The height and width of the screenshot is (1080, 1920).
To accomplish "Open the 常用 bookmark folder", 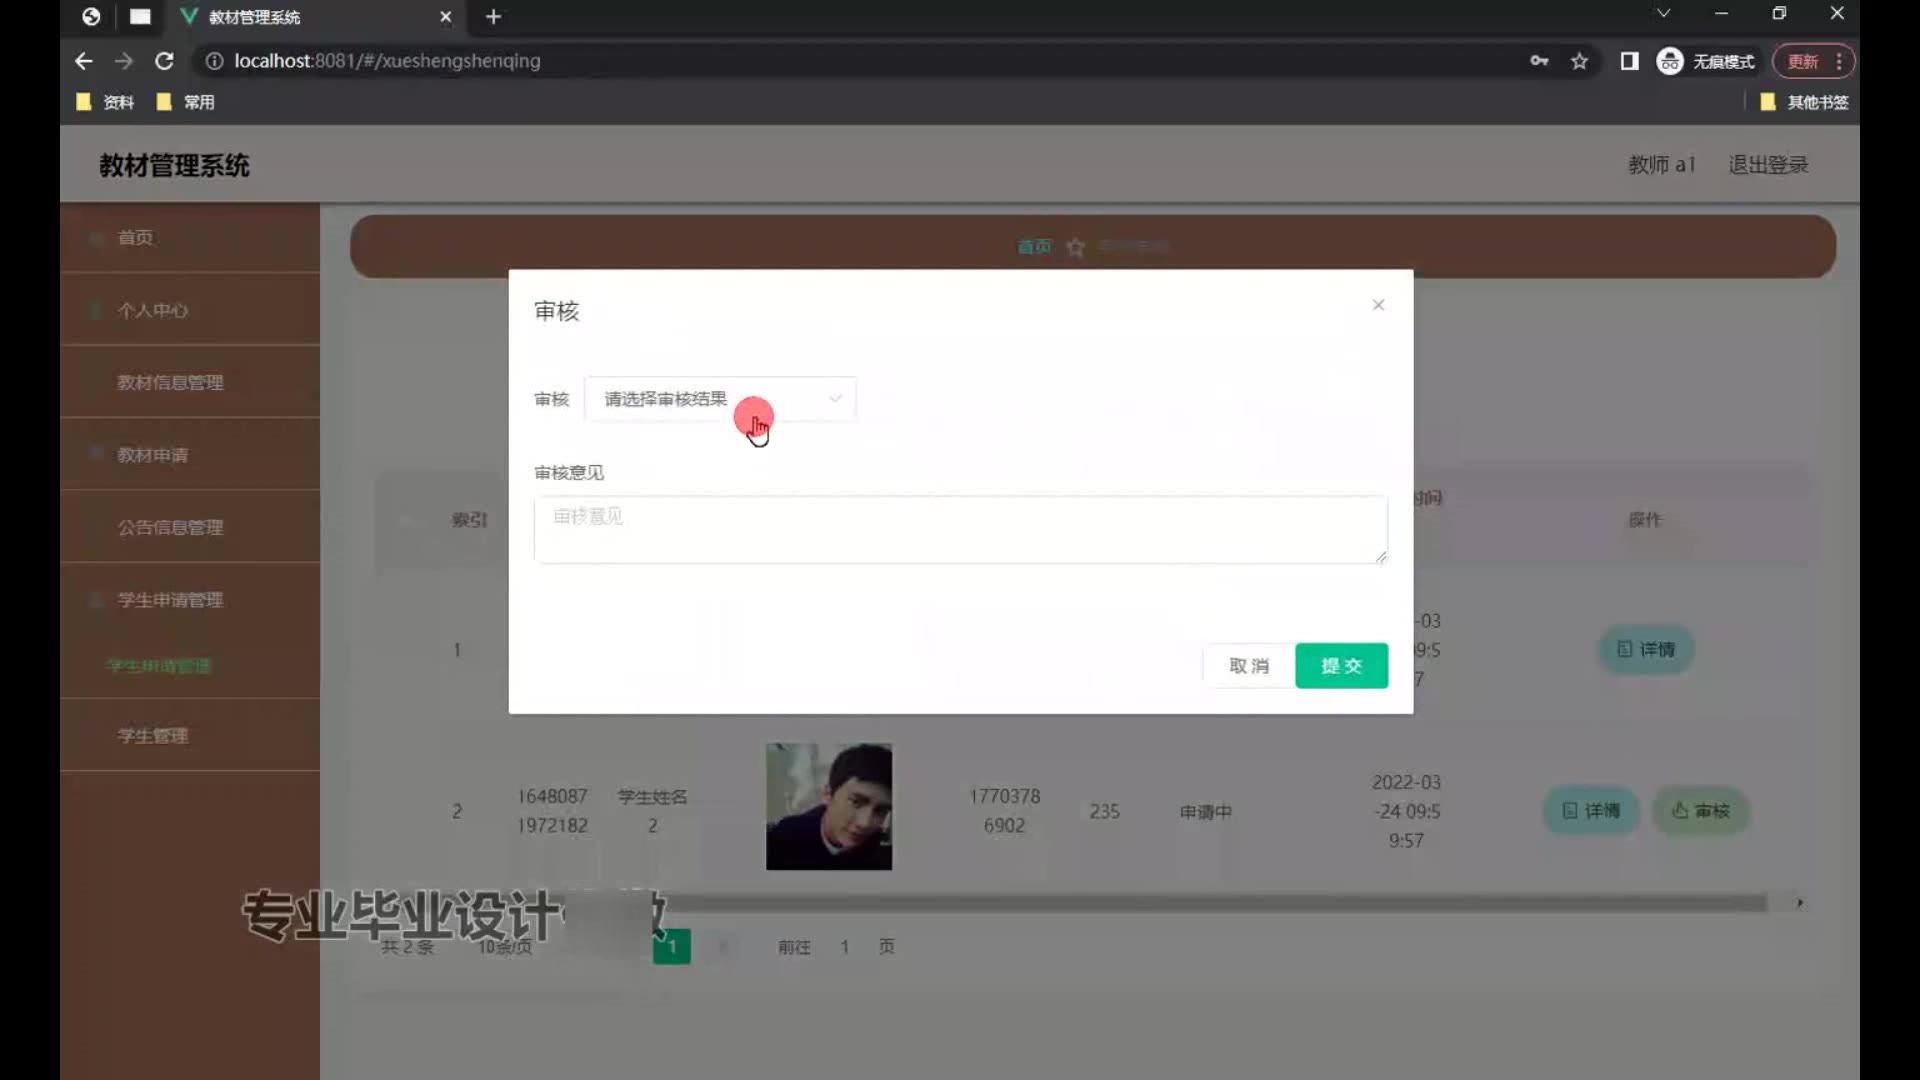I will [185, 102].
